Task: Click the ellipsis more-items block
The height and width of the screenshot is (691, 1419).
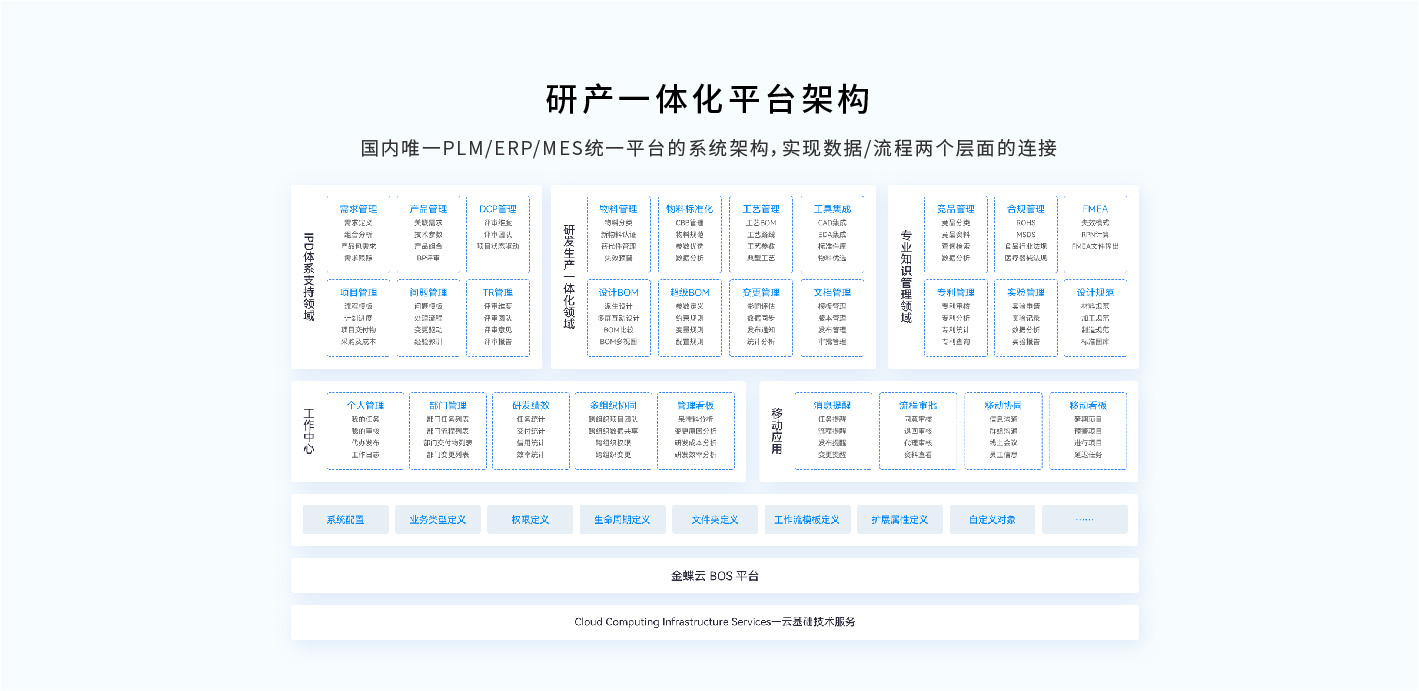Action: 1084,520
